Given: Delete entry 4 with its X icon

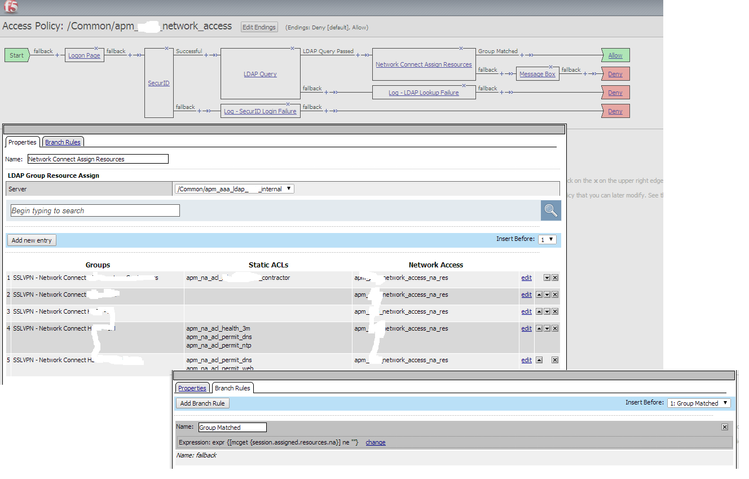Looking at the screenshot, I should click(555, 328).
